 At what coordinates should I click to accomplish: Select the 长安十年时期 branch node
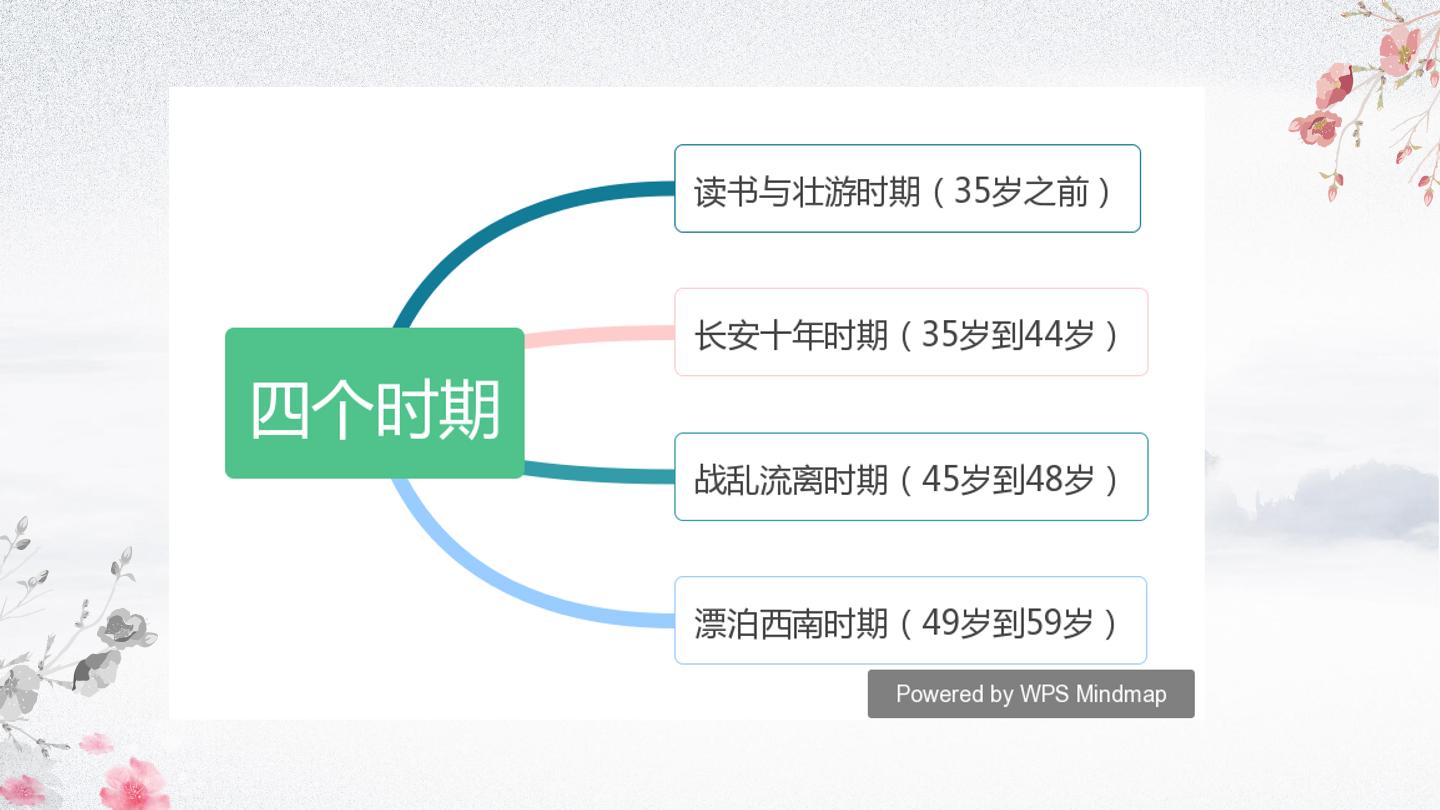coord(911,332)
